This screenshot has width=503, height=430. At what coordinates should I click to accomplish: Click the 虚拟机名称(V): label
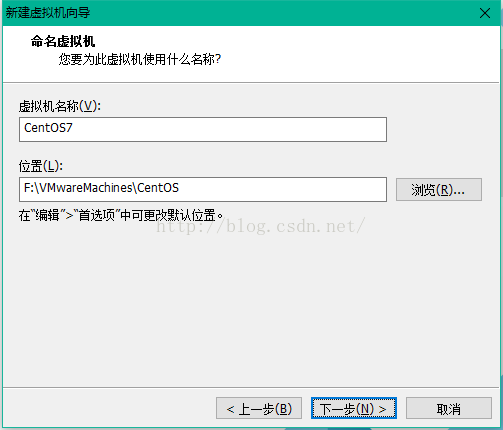(60, 107)
